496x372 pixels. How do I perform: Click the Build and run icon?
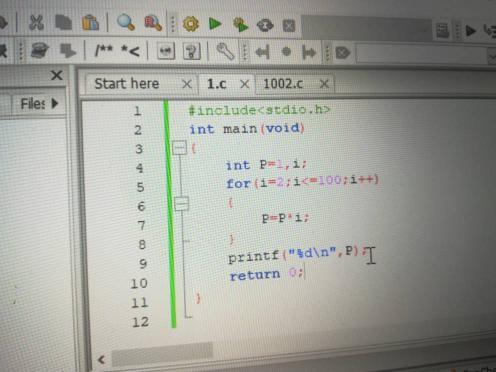(240, 25)
